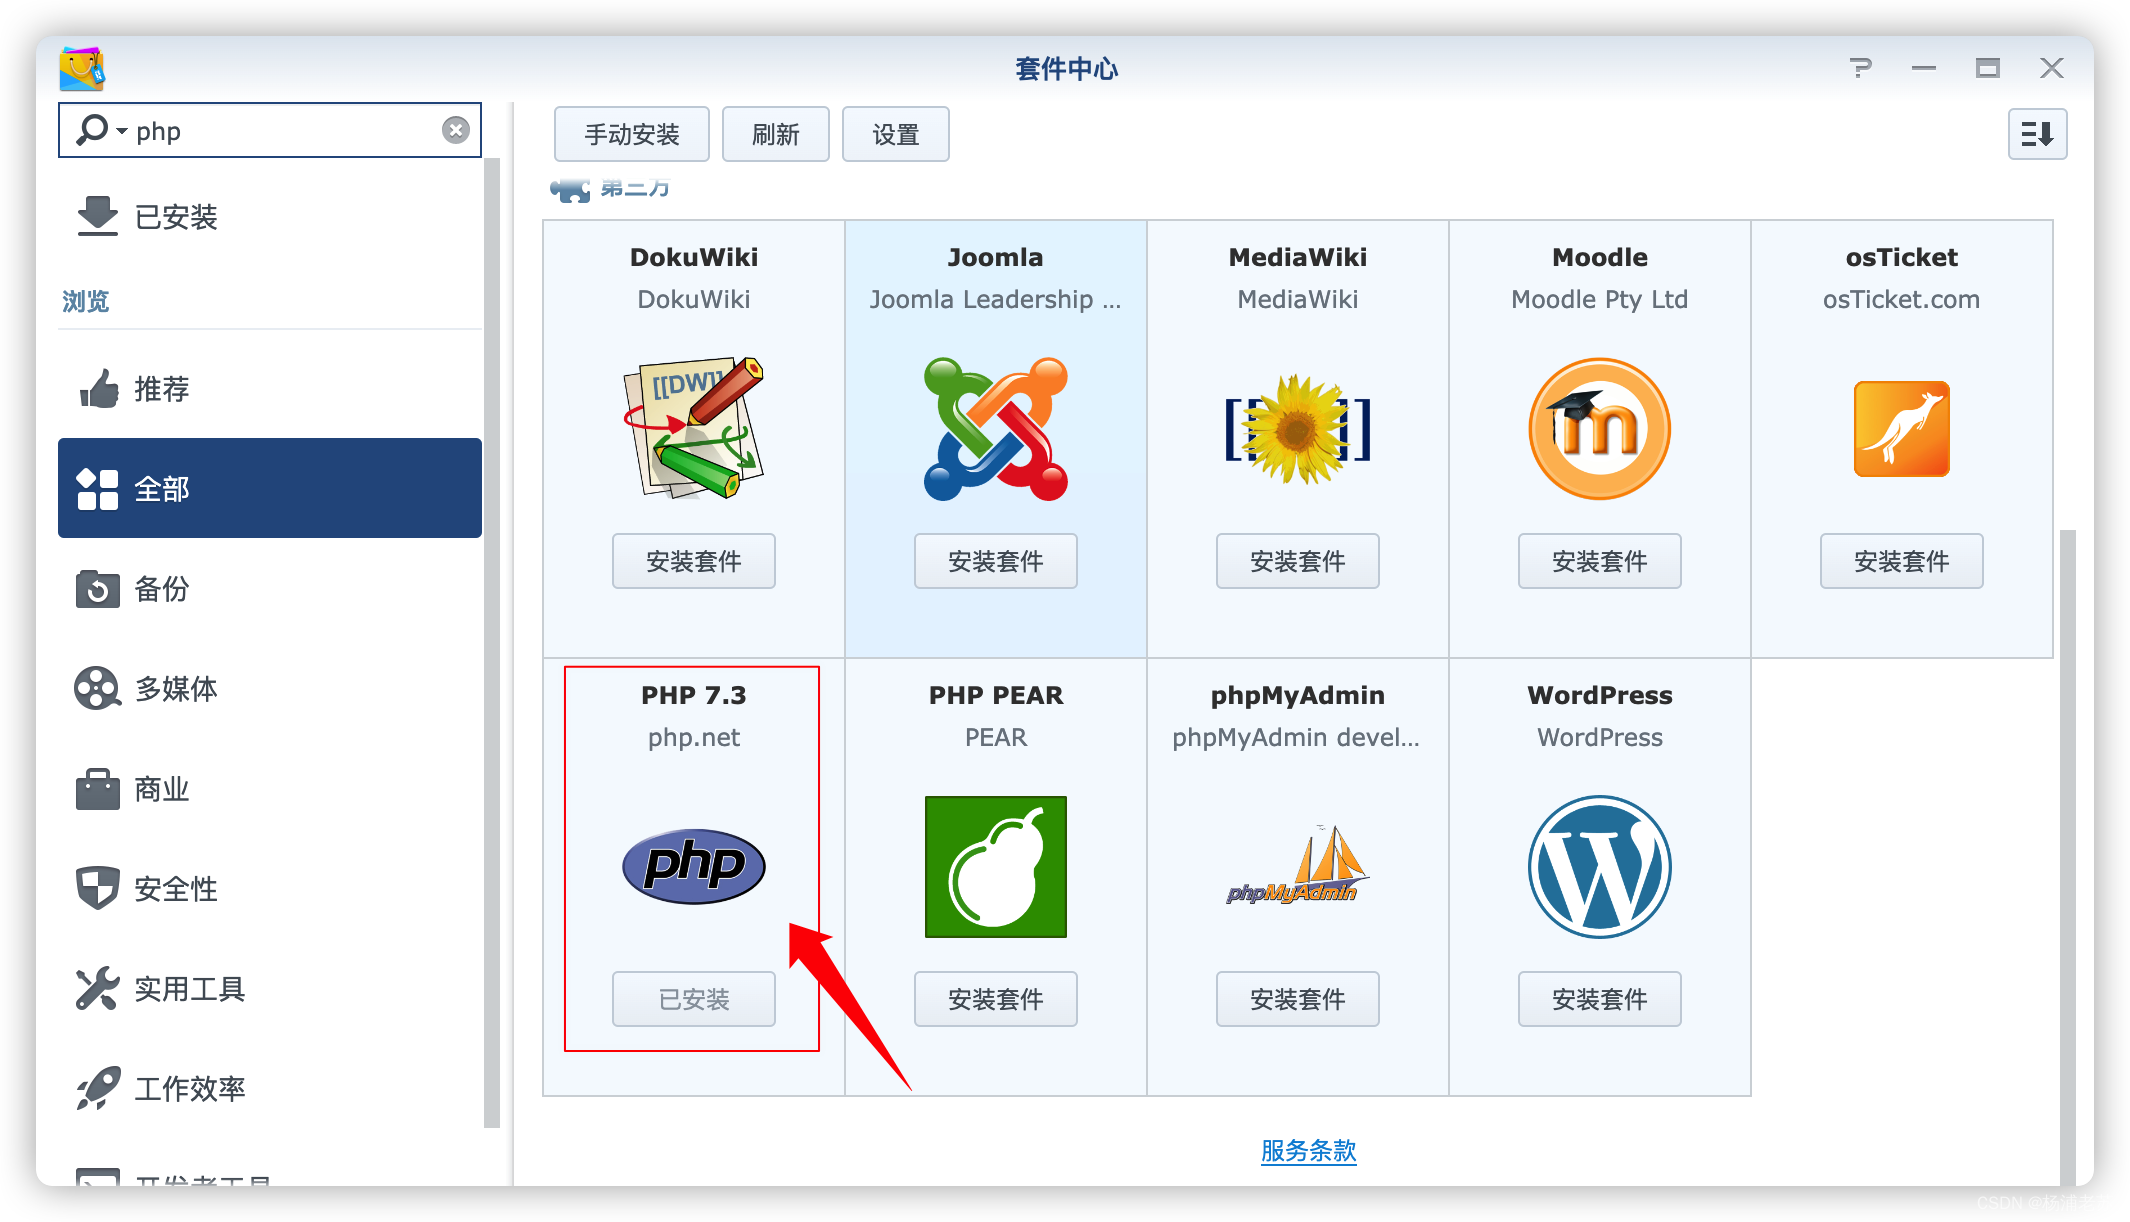The width and height of the screenshot is (2130, 1222).
Task: Click the osTicket kangaroo icon
Action: 1902,429
